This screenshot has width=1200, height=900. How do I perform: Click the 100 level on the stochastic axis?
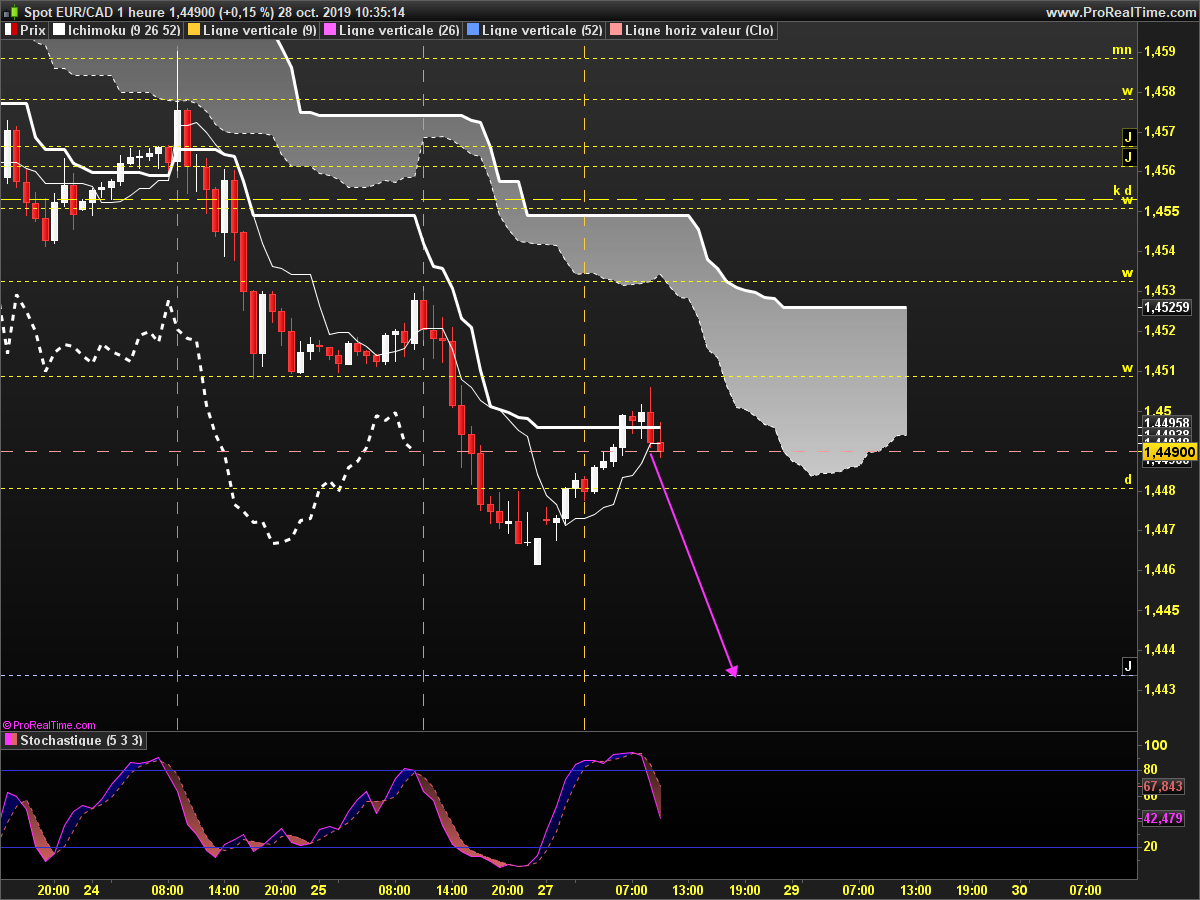tap(1156, 745)
